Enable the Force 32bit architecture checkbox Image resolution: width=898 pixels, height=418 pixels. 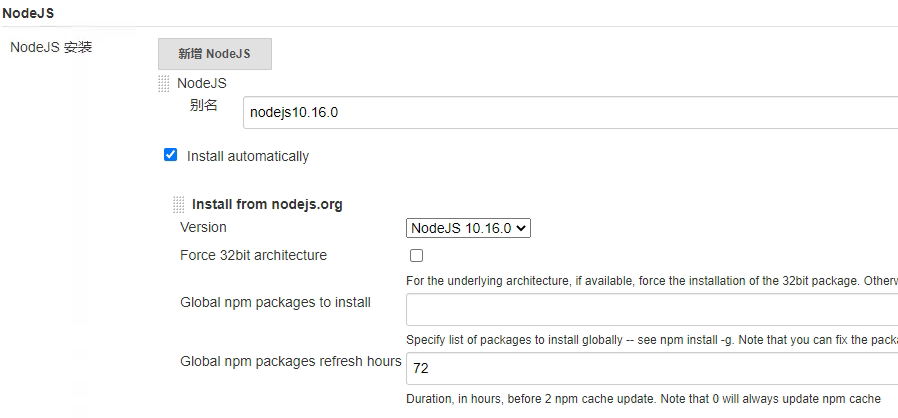point(416,255)
